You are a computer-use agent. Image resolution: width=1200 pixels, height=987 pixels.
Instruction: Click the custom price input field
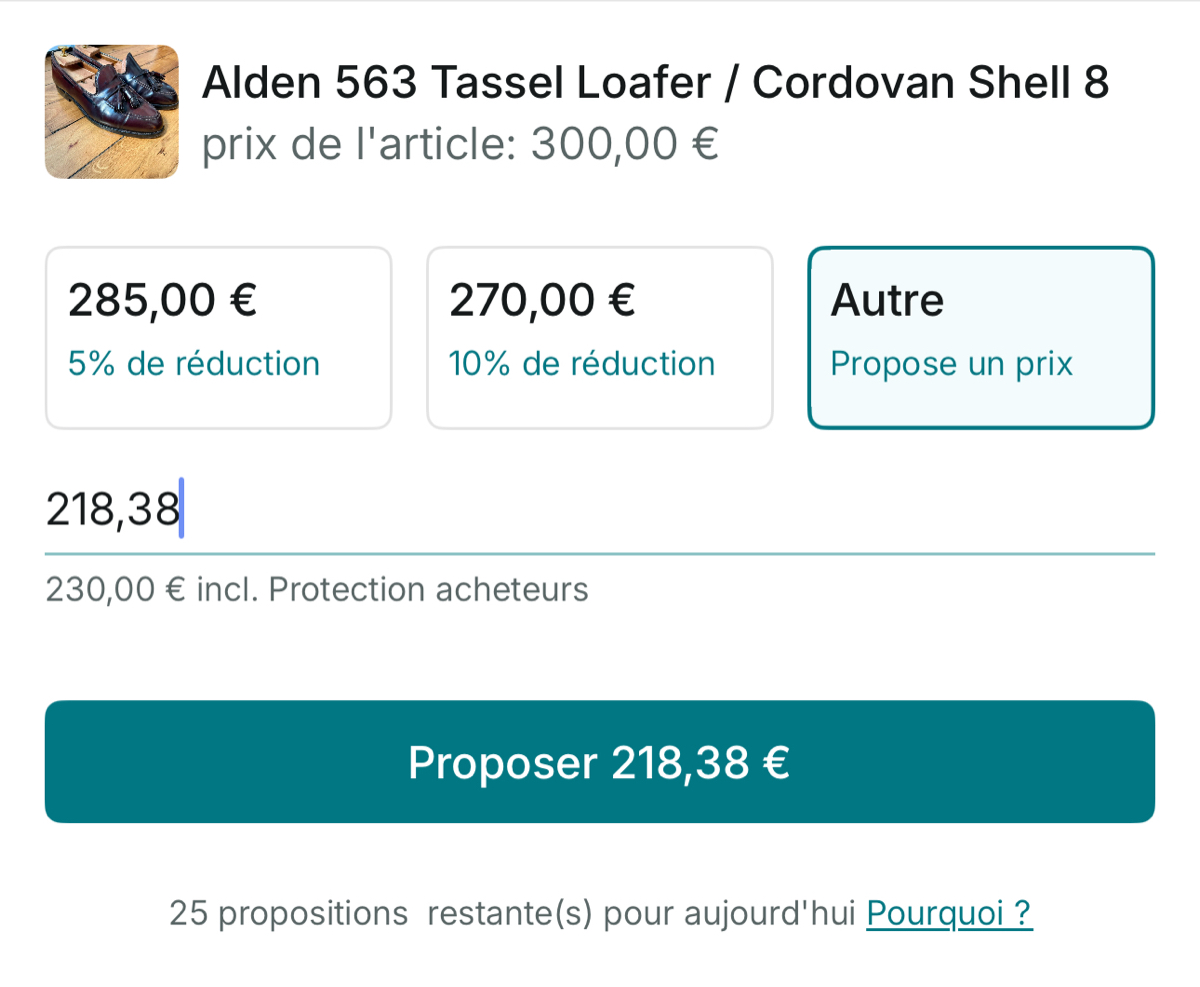click(600, 510)
